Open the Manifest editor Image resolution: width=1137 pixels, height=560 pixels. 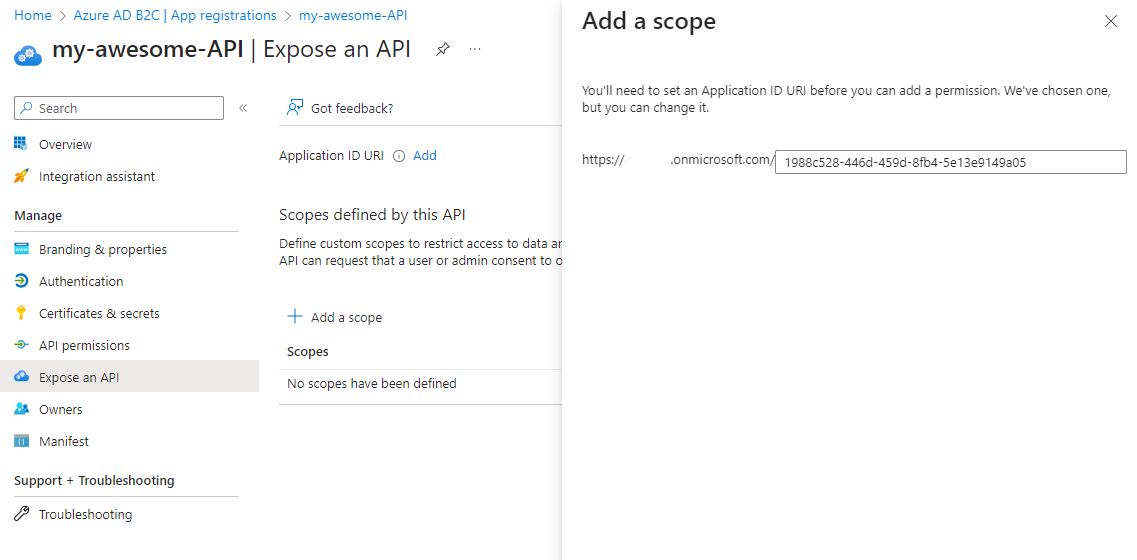(x=64, y=441)
